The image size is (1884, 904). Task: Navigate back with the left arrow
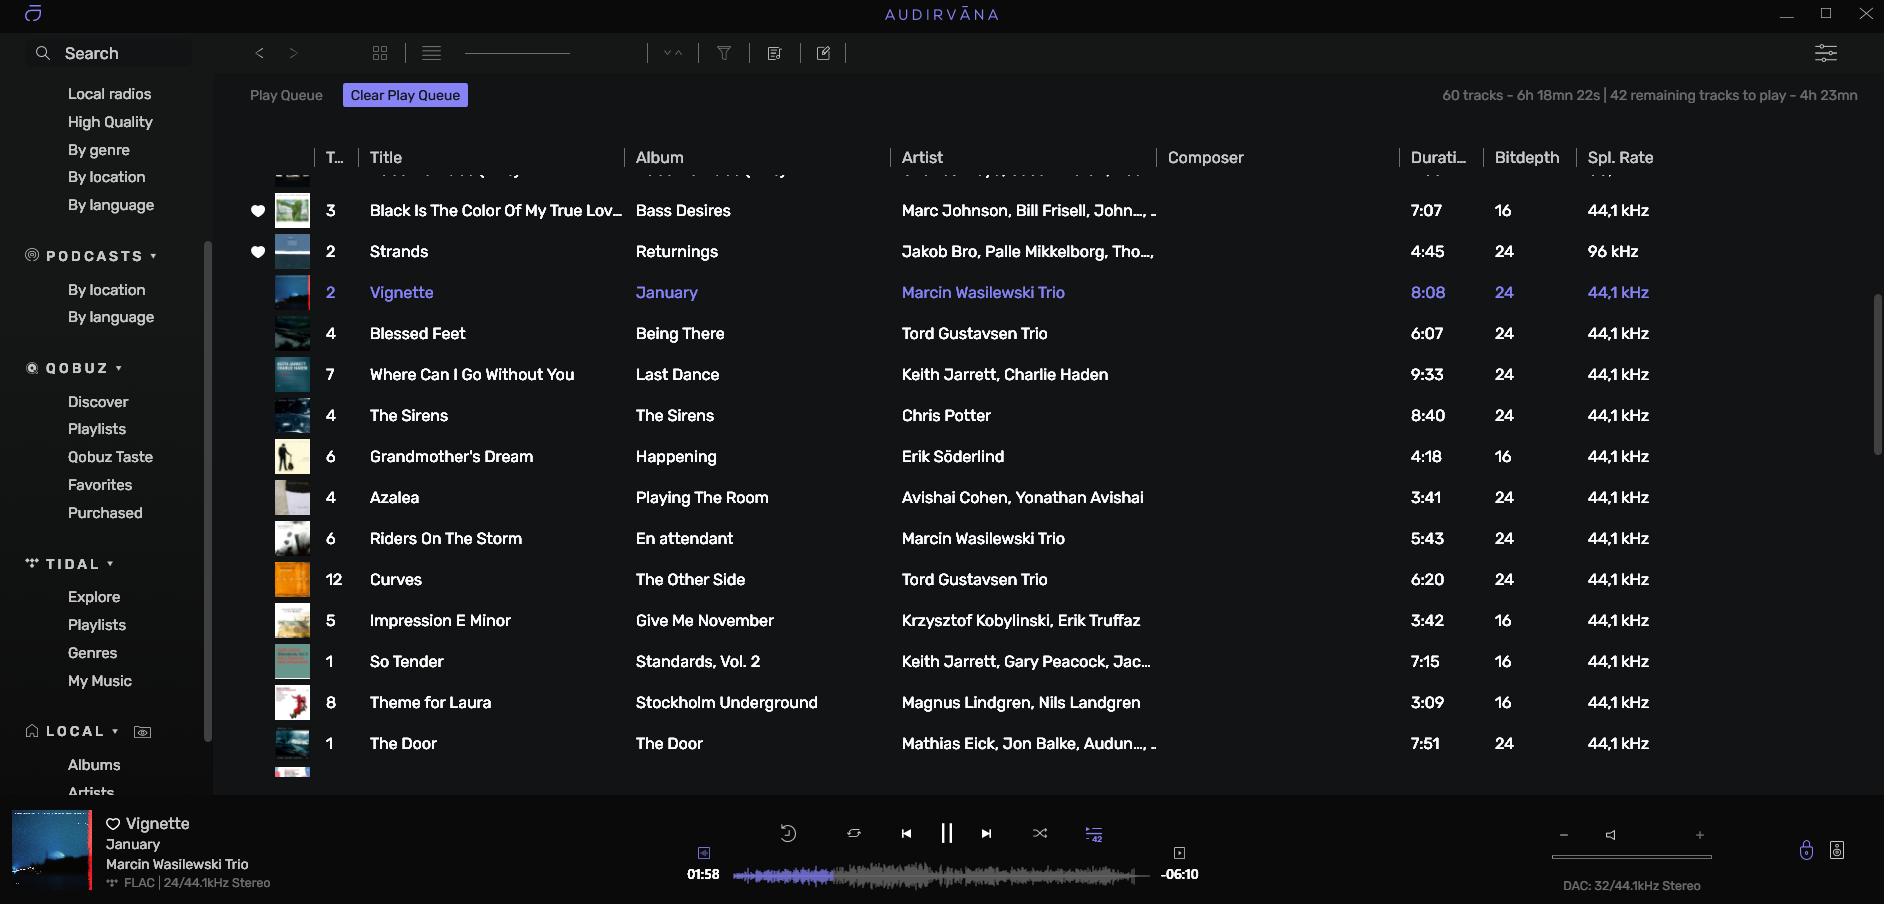259,53
